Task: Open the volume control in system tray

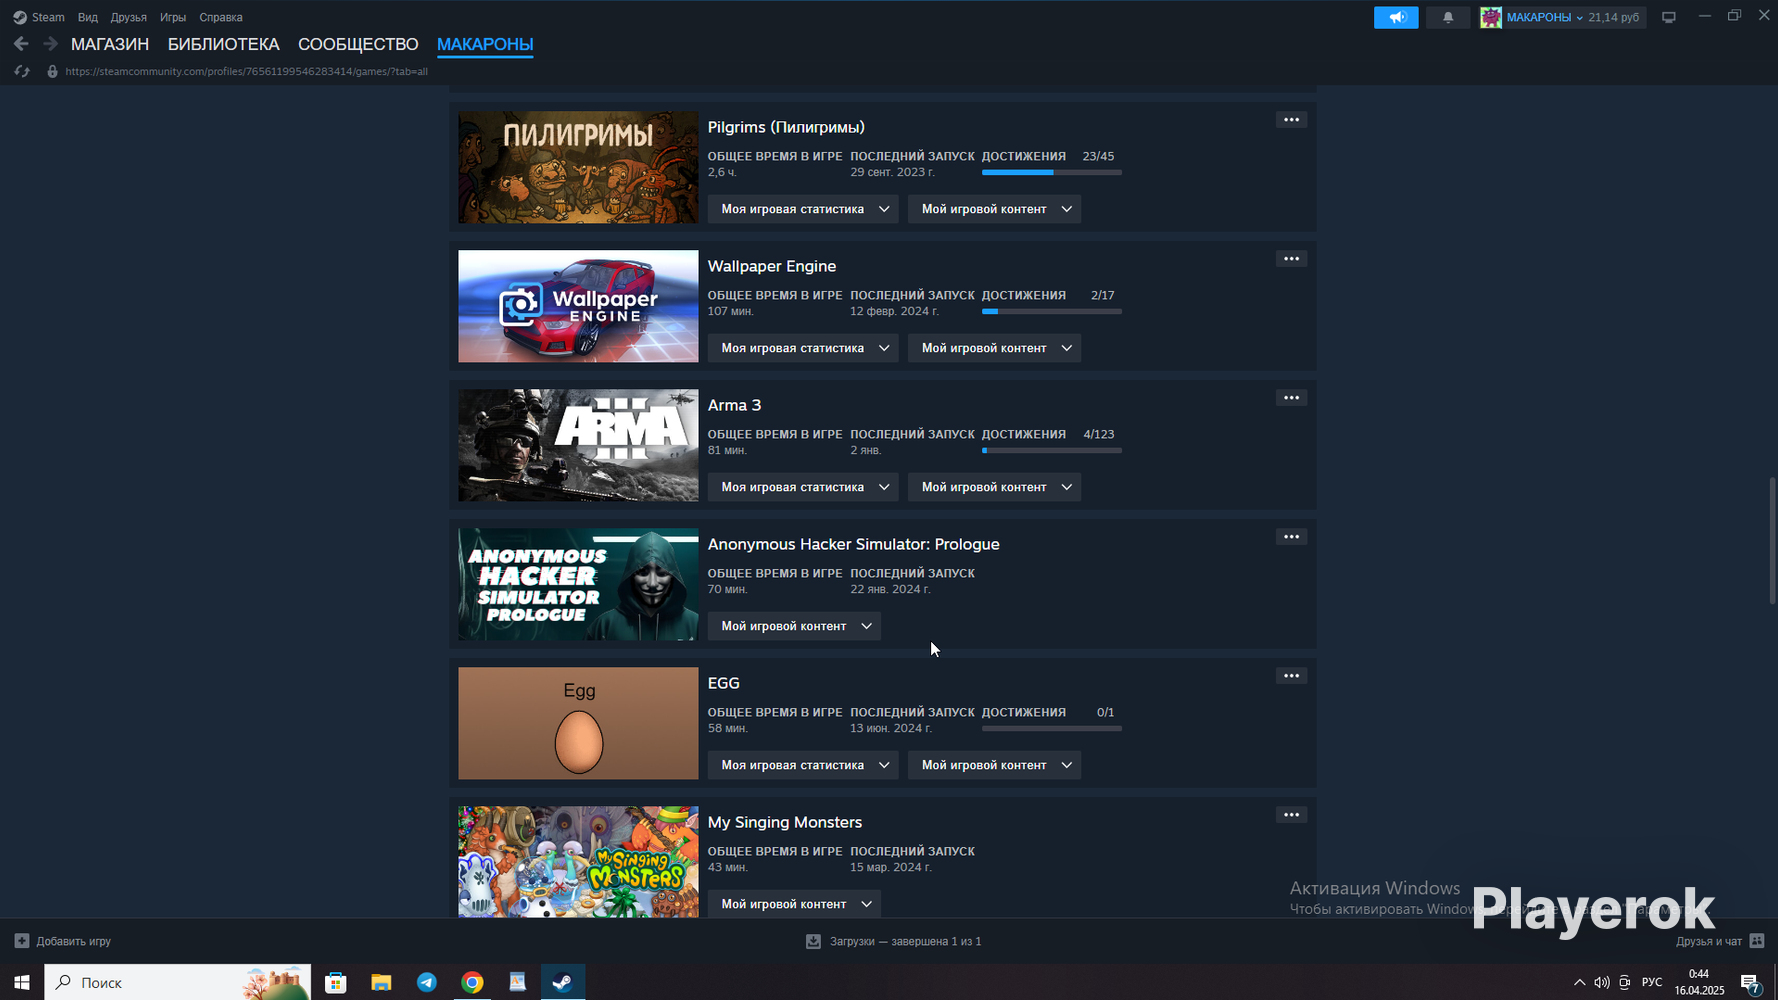Action: coord(1602,982)
